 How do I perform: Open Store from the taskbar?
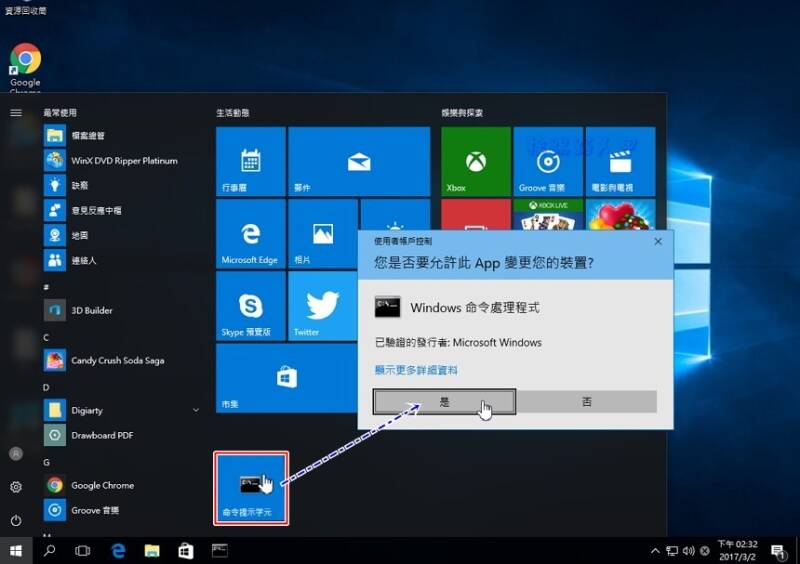[186, 551]
